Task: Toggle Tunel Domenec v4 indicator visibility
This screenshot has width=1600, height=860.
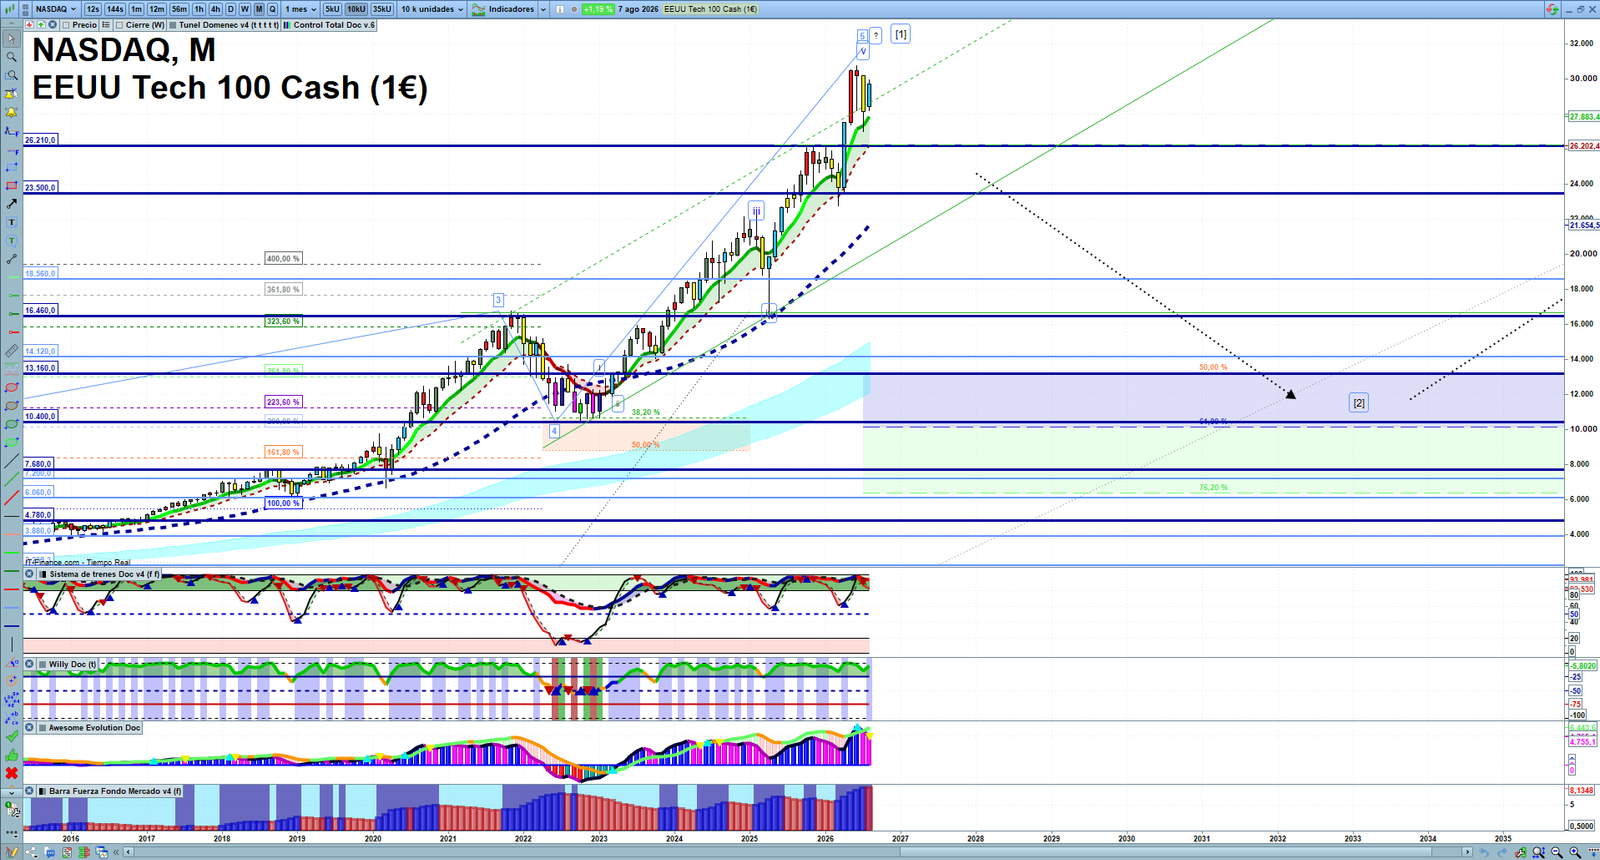Action: click(x=172, y=24)
